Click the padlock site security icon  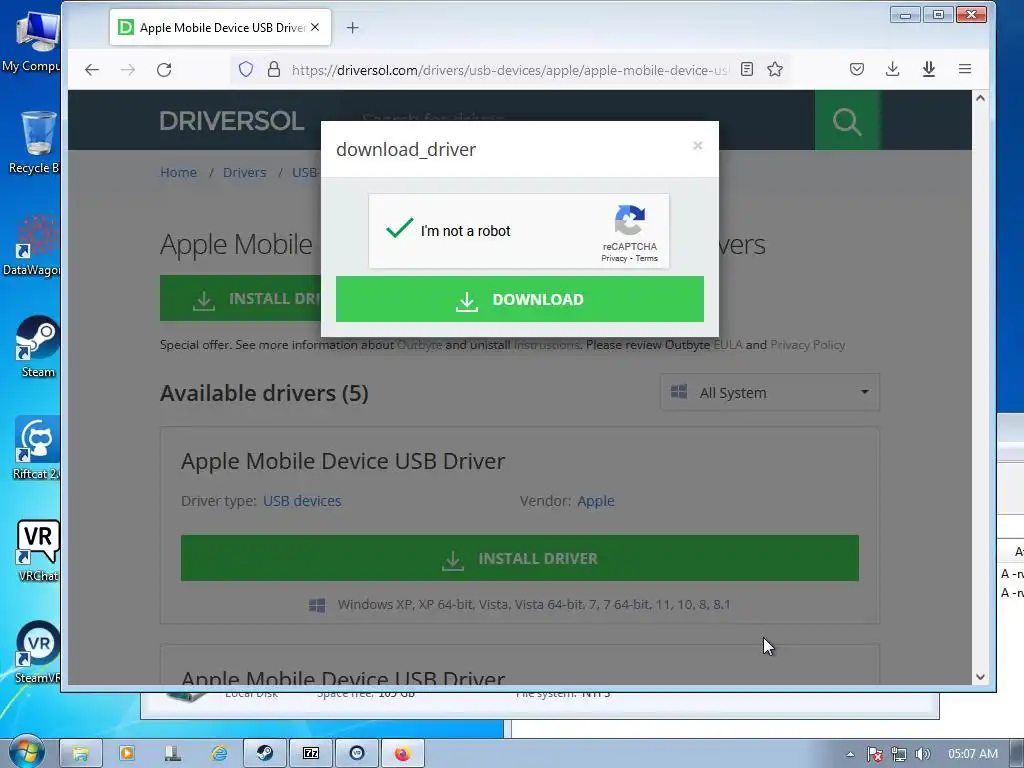[x=274, y=69]
